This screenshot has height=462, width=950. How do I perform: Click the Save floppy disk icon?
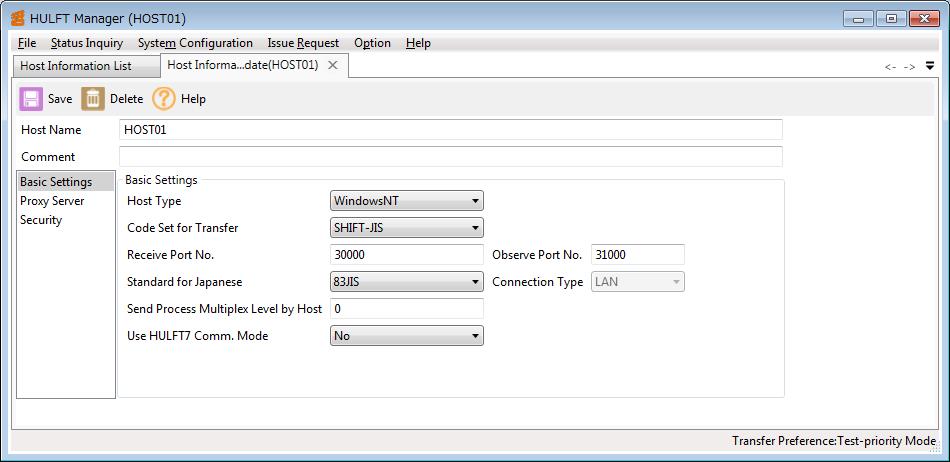[x=31, y=98]
